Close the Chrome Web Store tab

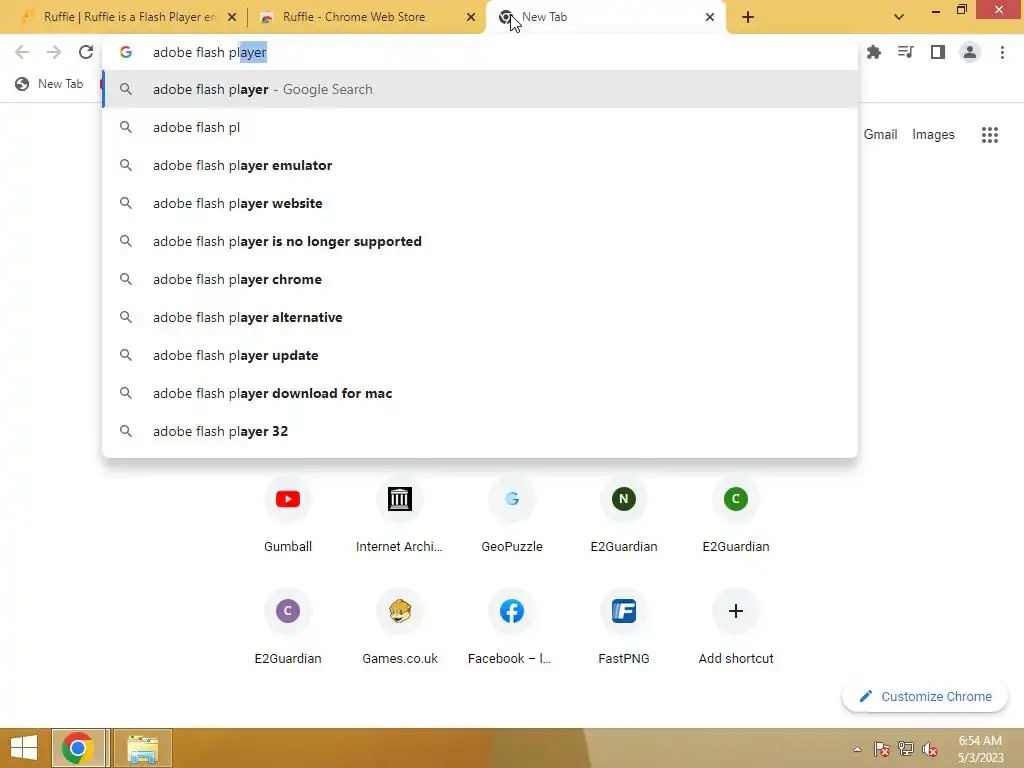[x=471, y=17]
